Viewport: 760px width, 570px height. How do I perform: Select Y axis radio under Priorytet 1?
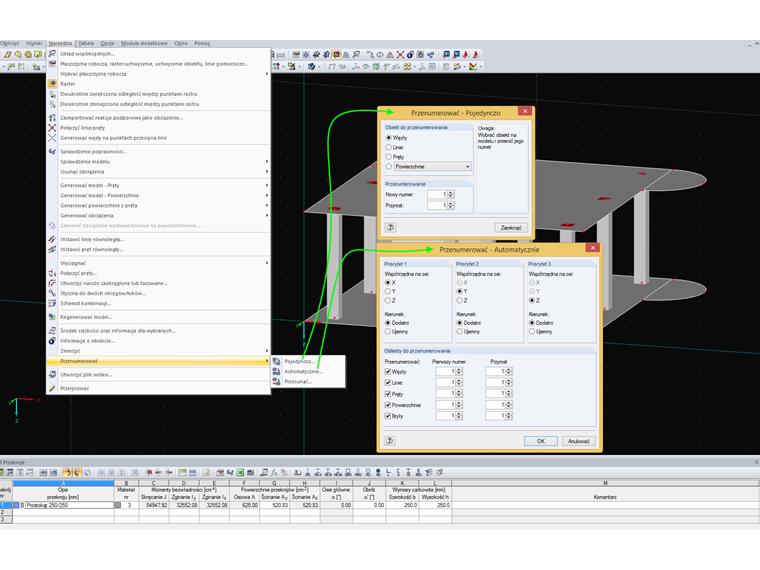tap(388, 291)
